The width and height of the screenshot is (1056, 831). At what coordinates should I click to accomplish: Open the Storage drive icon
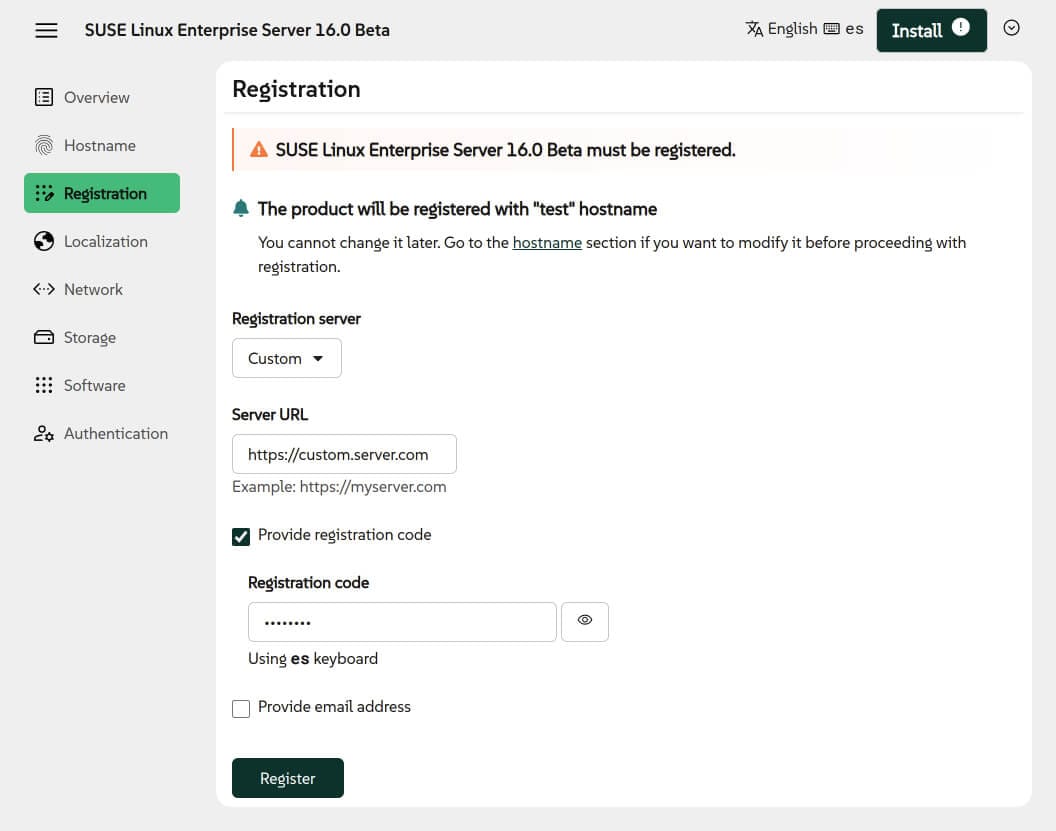[x=44, y=337]
